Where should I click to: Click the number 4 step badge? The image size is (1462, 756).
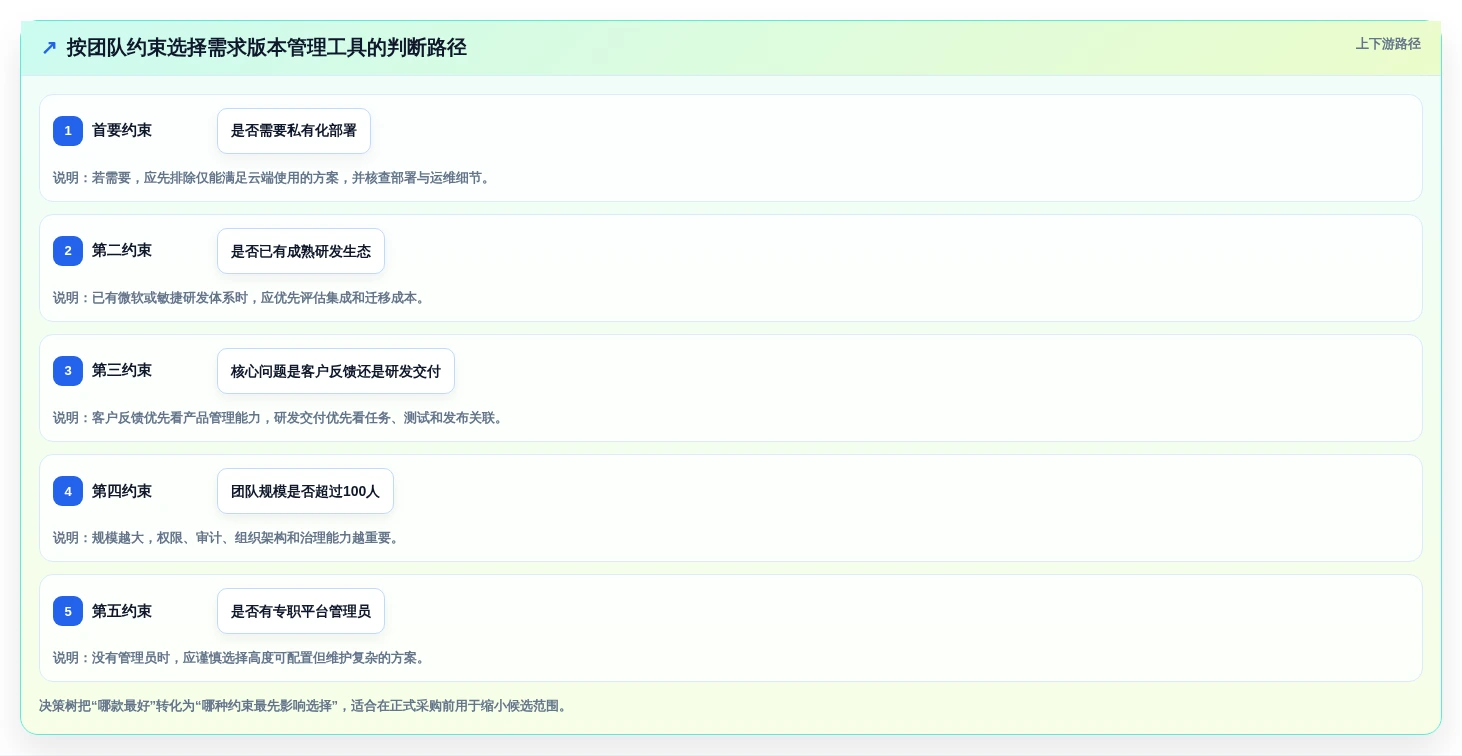(68, 491)
